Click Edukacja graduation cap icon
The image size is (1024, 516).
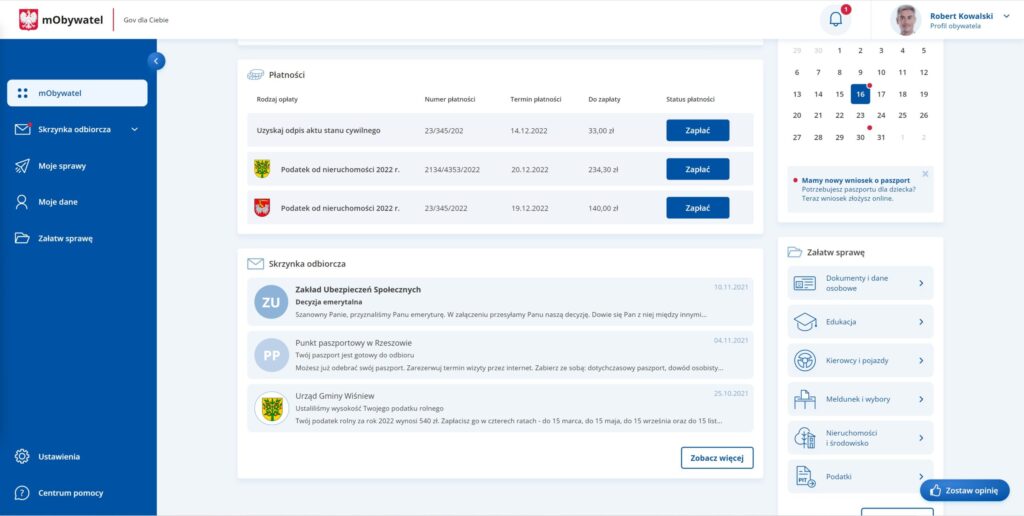click(805, 322)
